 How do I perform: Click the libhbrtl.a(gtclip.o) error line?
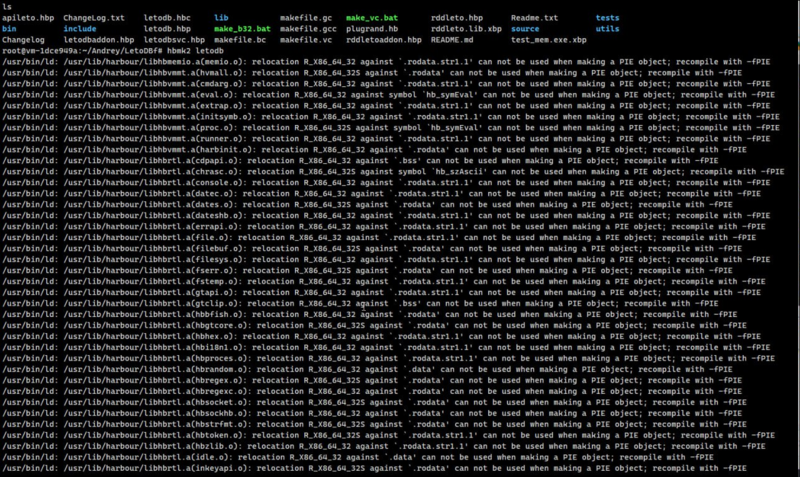pos(360,304)
